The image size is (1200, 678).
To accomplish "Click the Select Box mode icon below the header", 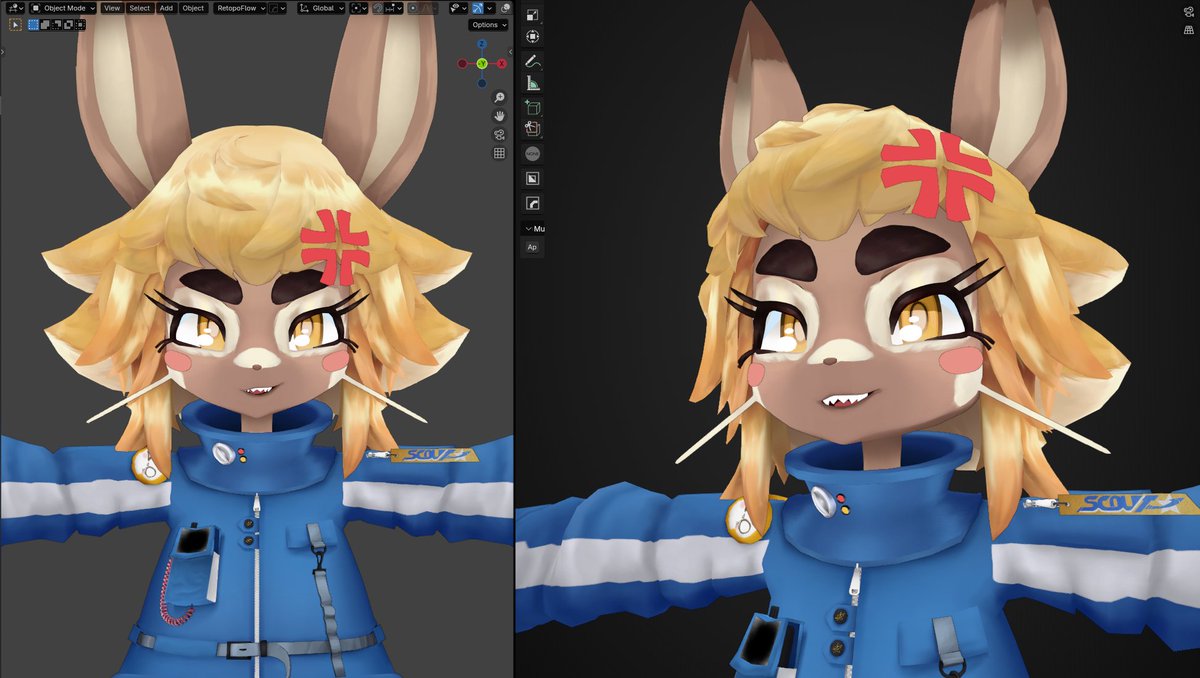I will click(x=33, y=24).
